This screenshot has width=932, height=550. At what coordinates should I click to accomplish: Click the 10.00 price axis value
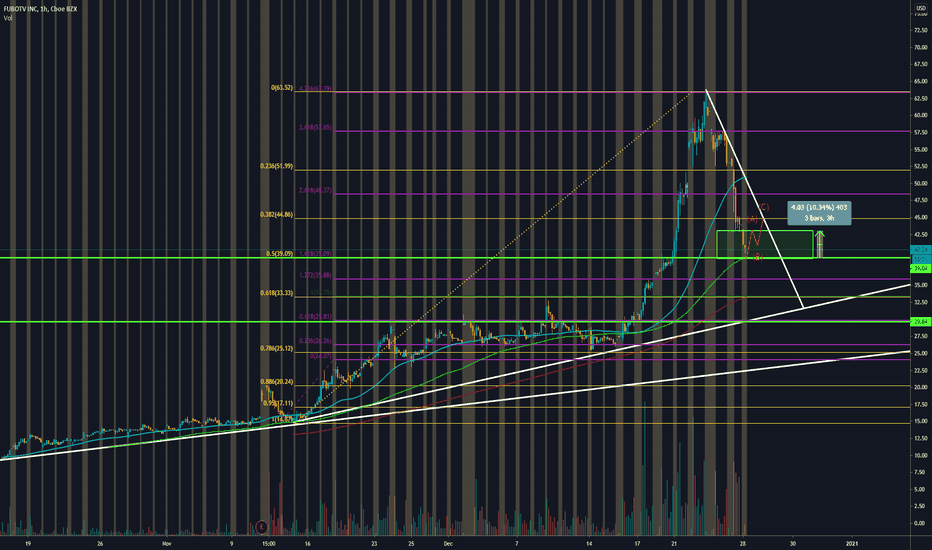pos(920,455)
